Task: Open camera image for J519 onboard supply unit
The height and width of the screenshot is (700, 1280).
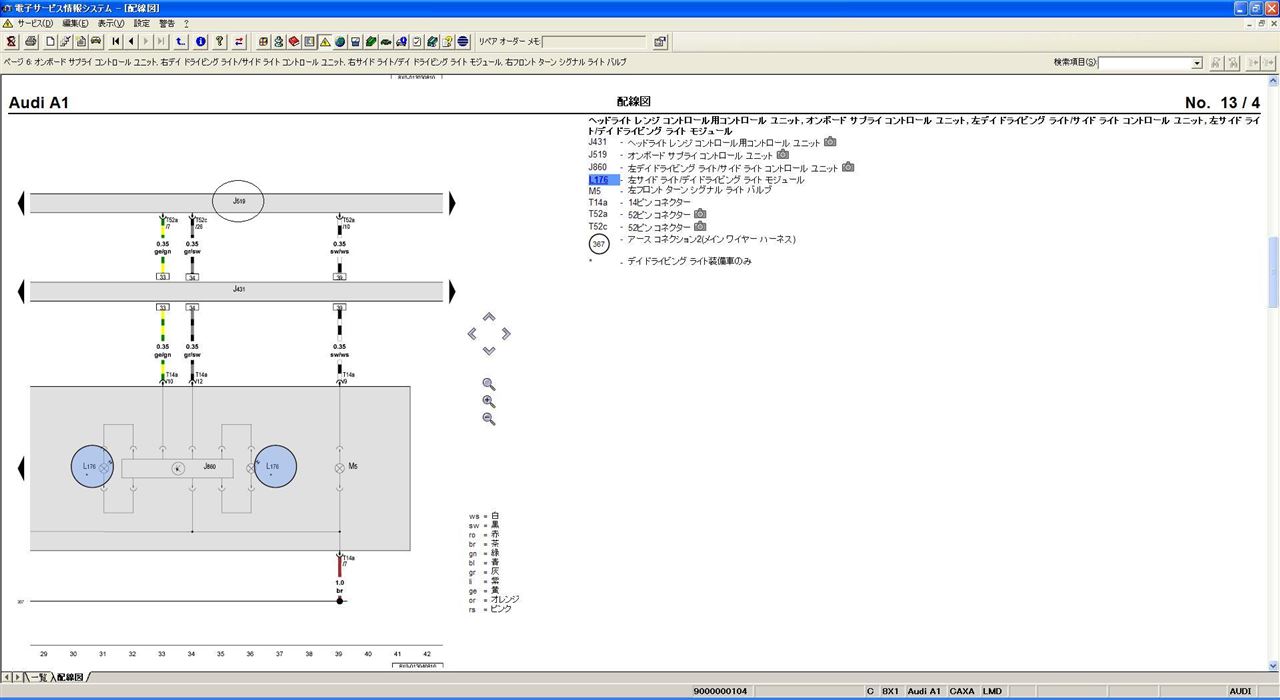Action: click(783, 155)
